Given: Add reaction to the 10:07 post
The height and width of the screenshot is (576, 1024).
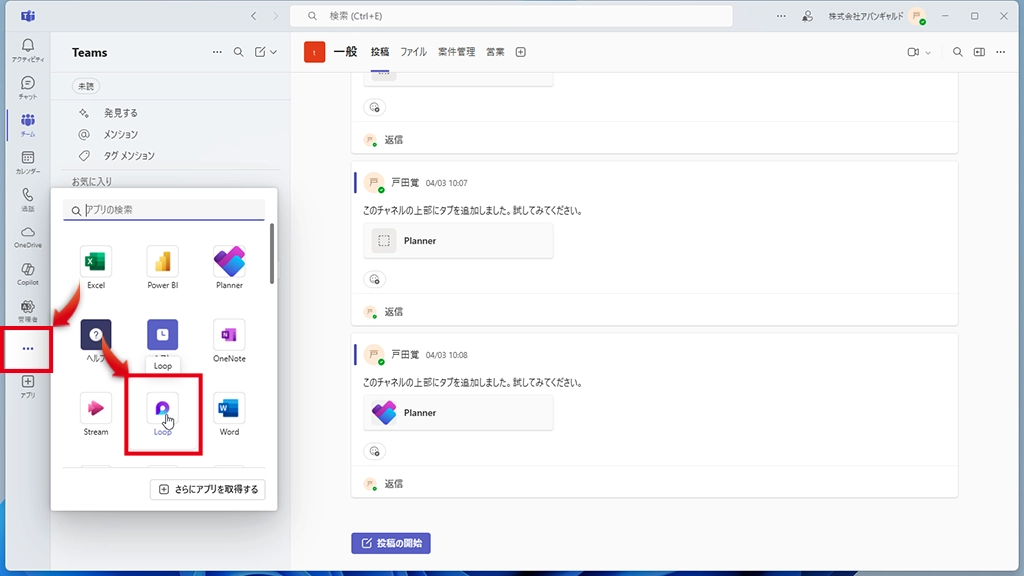Looking at the screenshot, I should pos(374,280).
